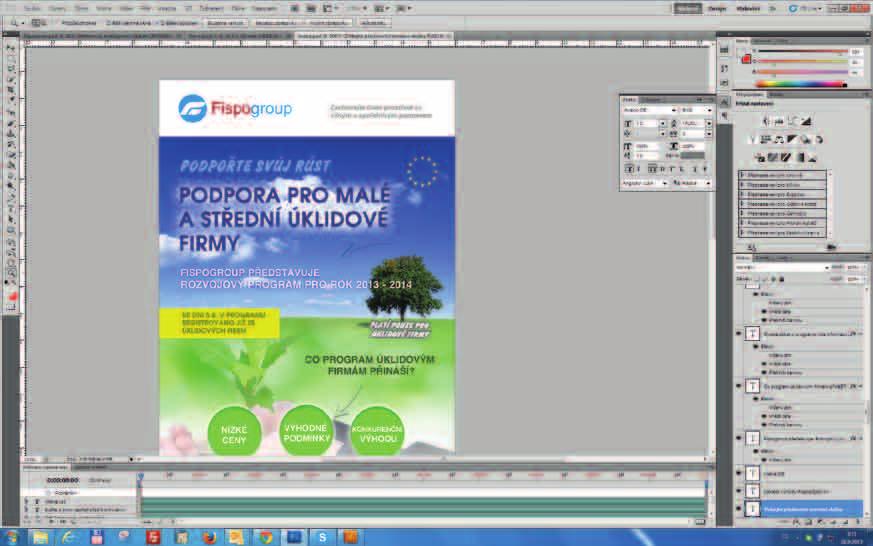
Task: Hide the 'Fispogroup představuje' text layer
Action: [739, 438]
